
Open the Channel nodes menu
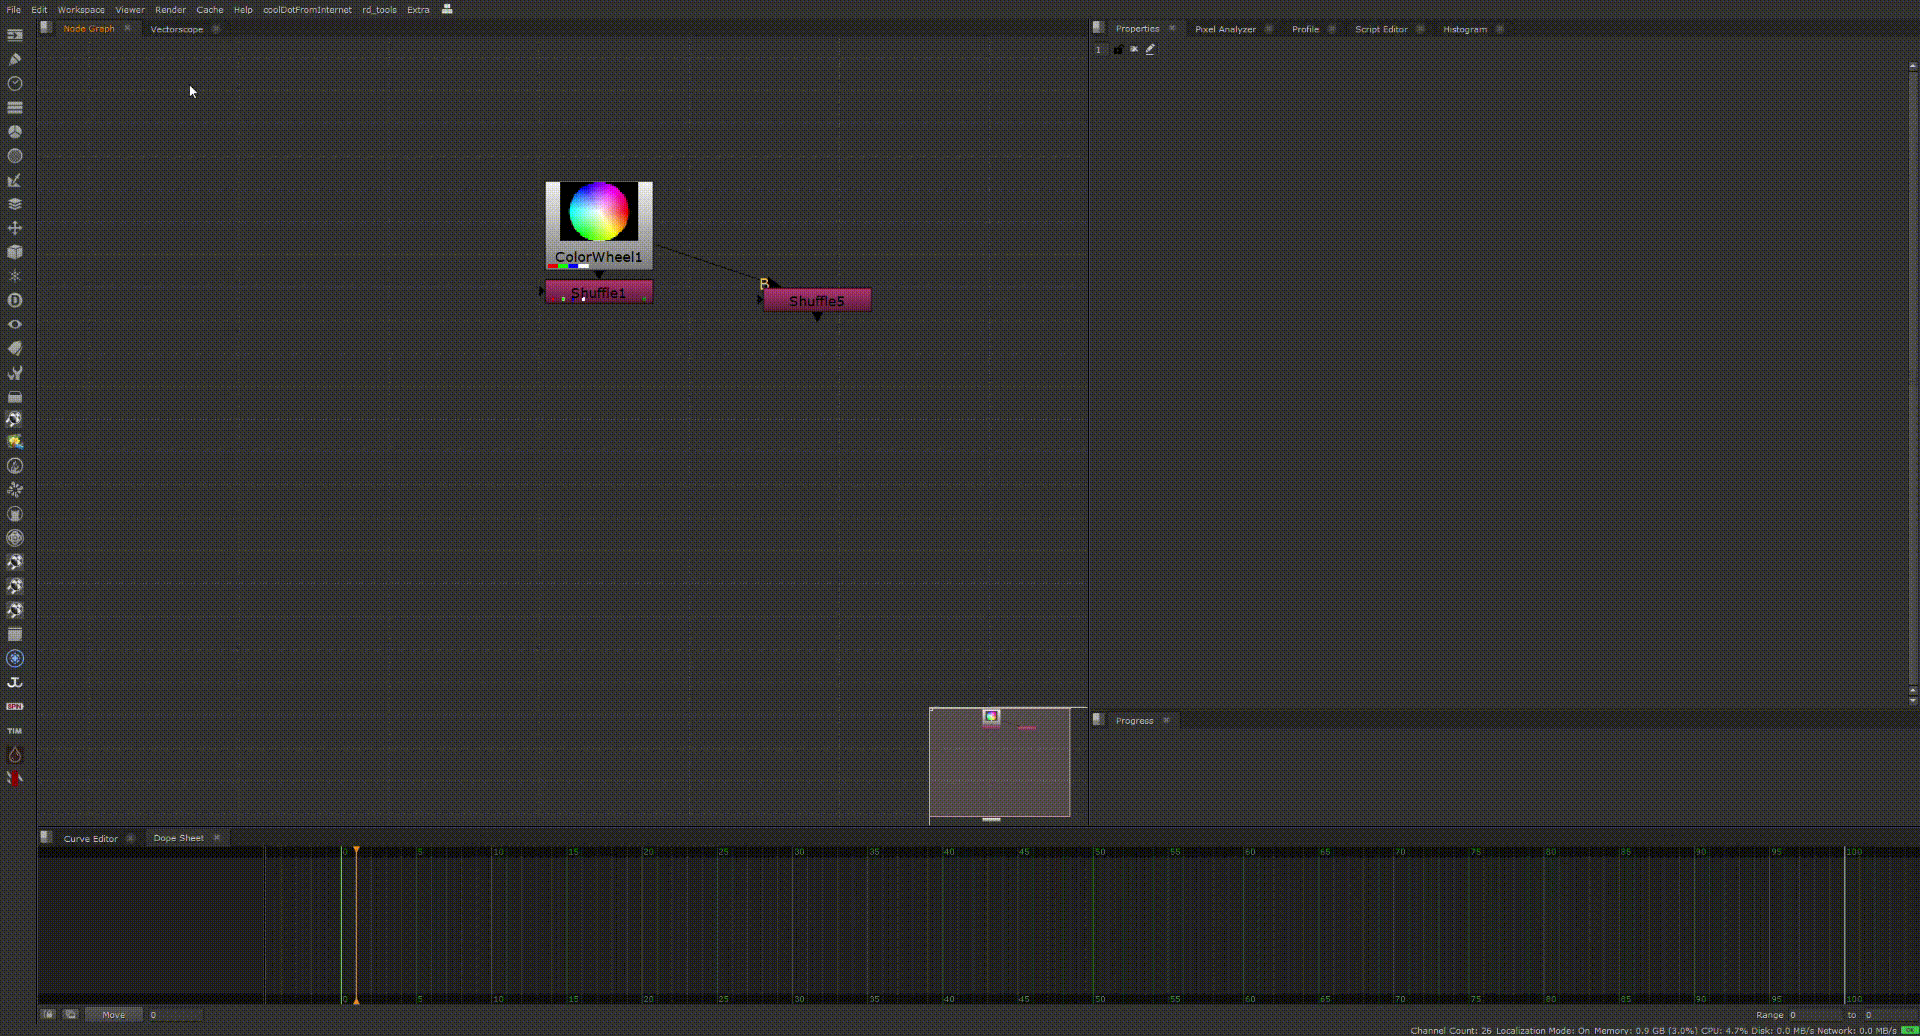tap(15, 107)
